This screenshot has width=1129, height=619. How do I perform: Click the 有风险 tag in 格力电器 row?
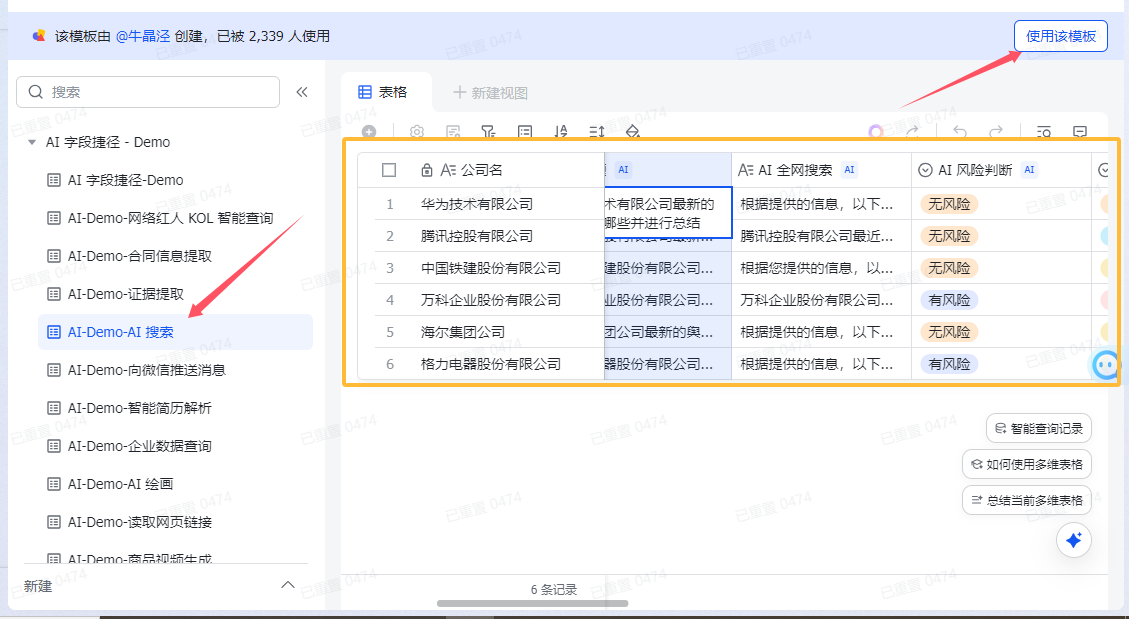(x=949, y=364)
